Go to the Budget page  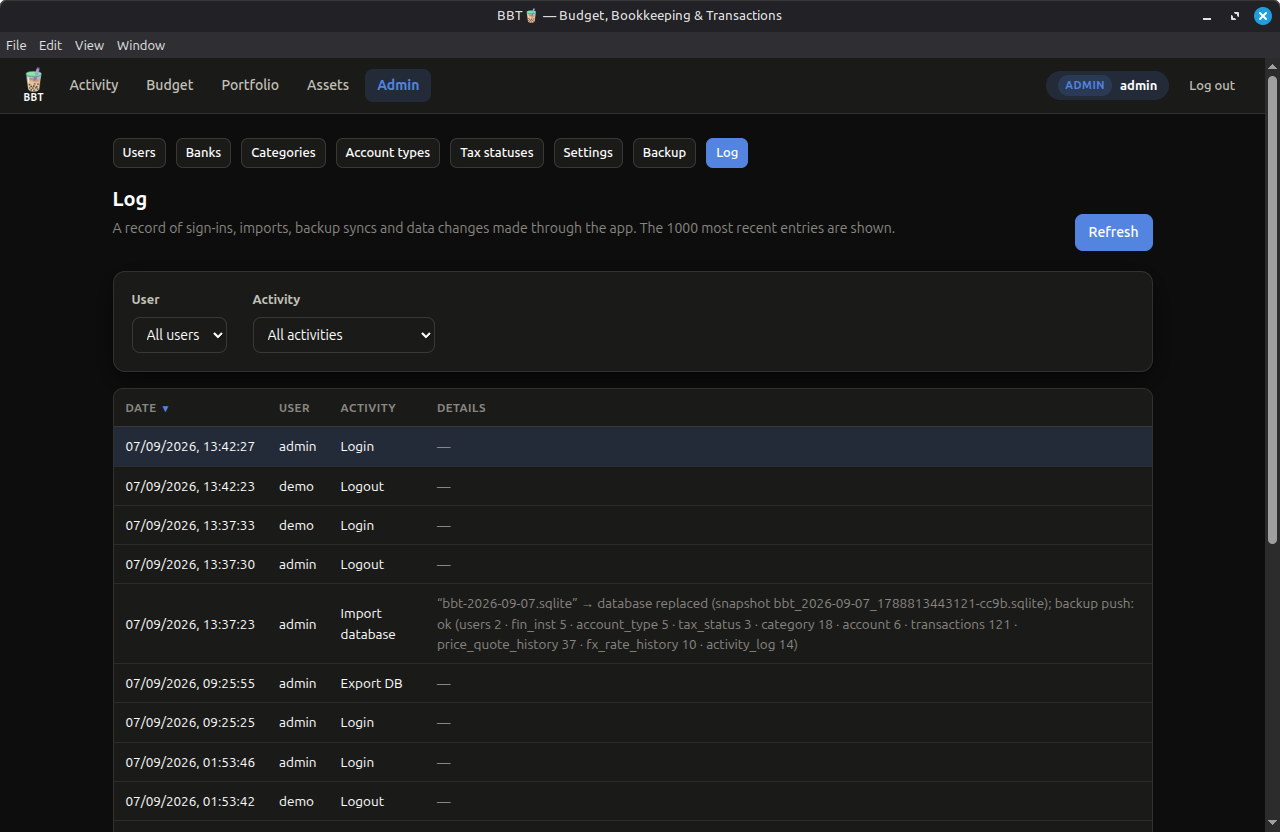170,85
